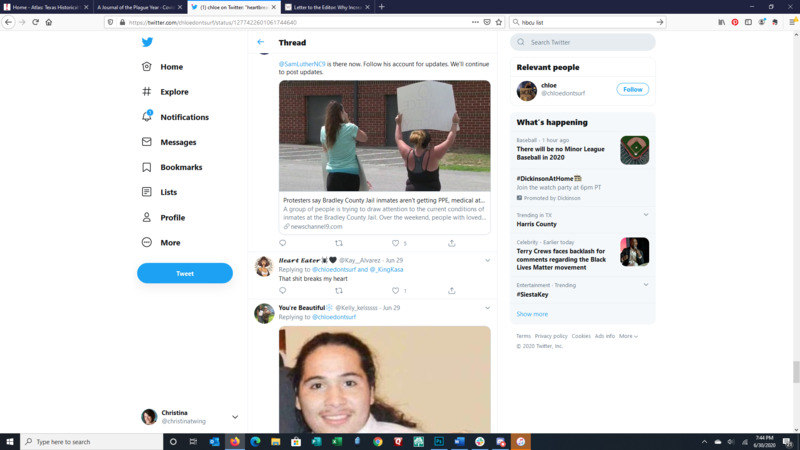Like the Bradley County Jail tweet

pos(395,243)
